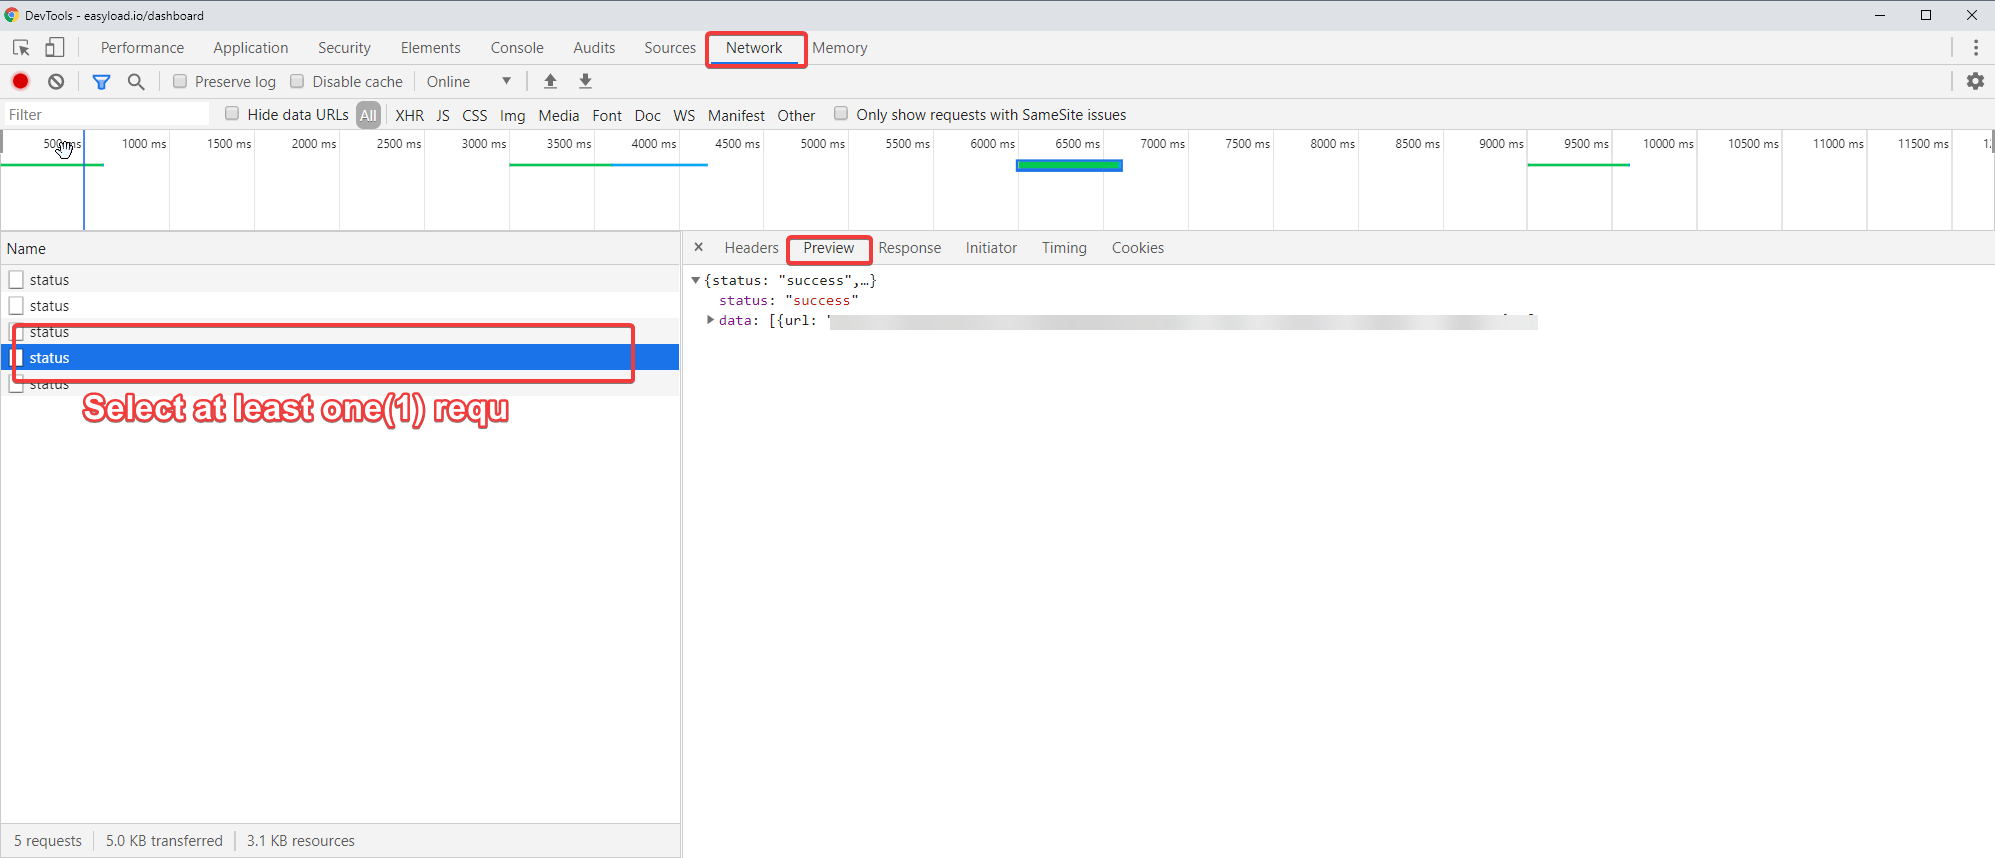Open the Application panel
Viewport: 1995px width, 858px height.
point(250,48)
